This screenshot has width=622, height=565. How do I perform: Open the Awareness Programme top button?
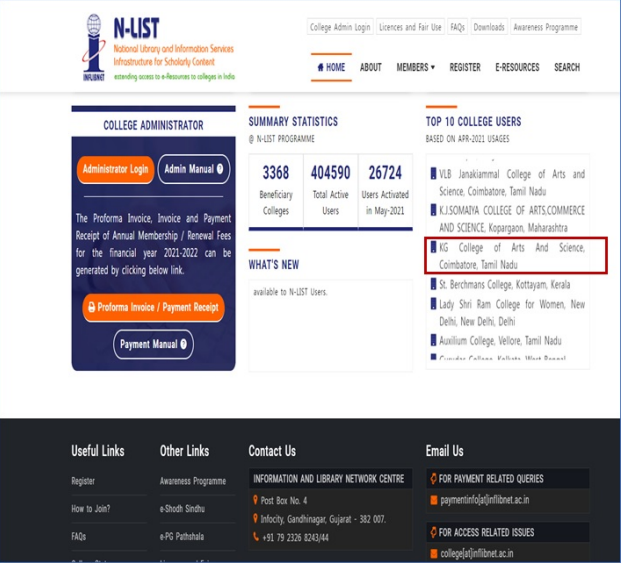pyautogui.click(x=545, y=27)
